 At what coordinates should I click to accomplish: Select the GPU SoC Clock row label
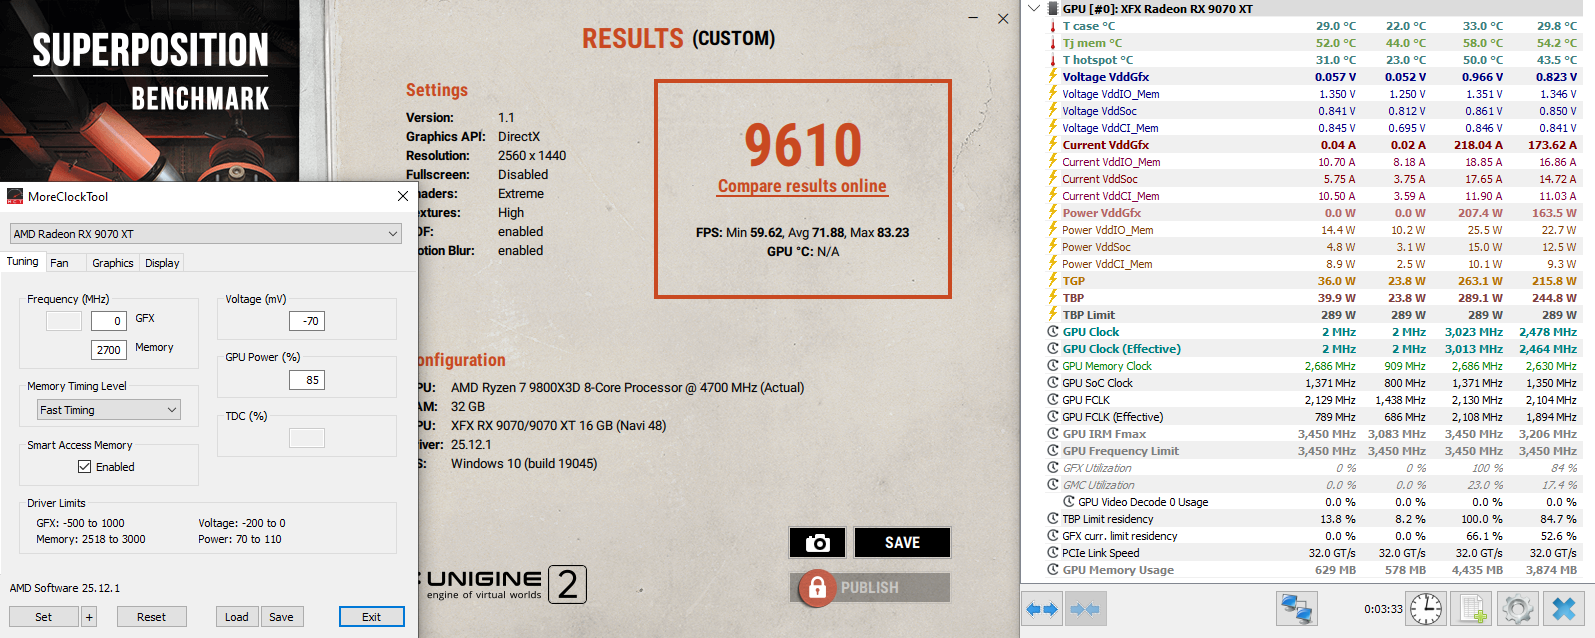tap(1097, 383)
